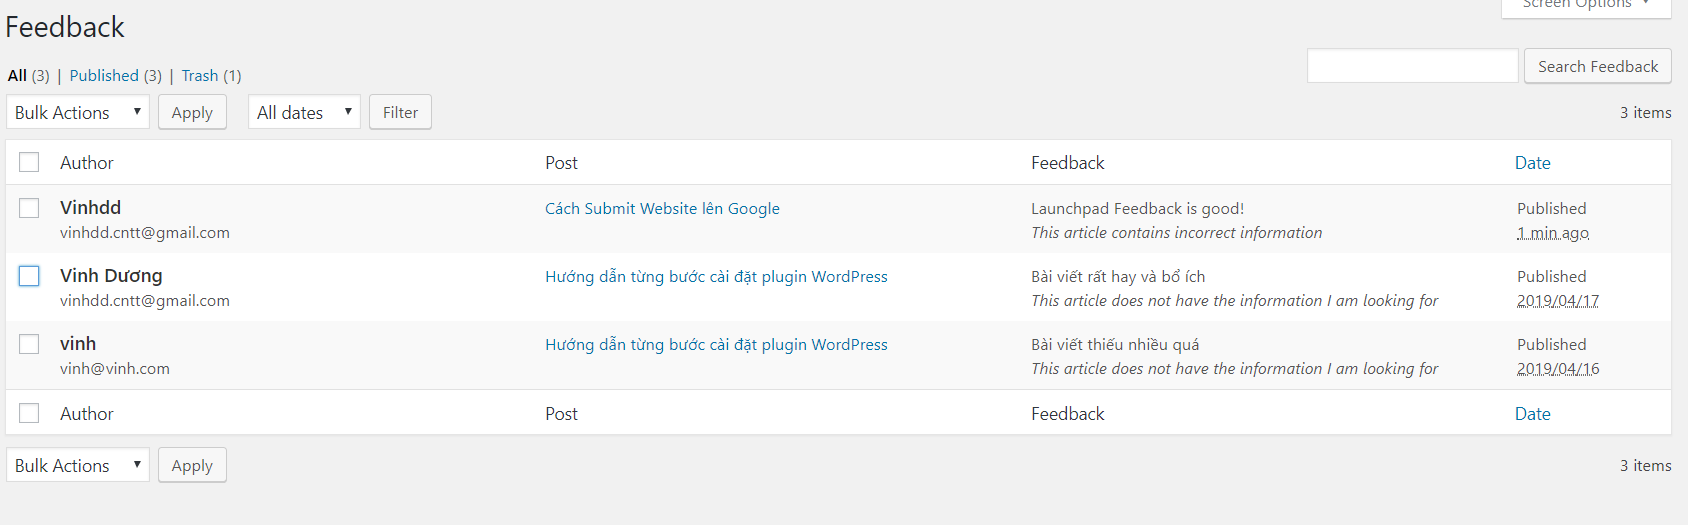Click the bottom Apply button

(x=192, y=465)
